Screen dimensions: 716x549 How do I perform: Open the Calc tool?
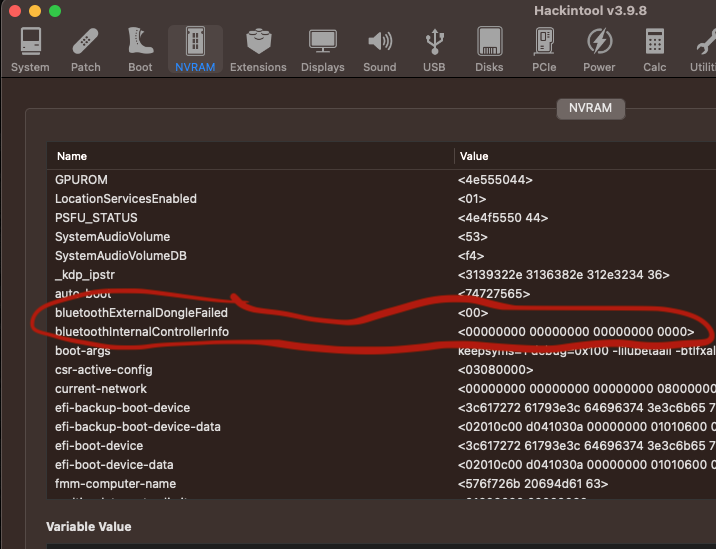pos(655,50)
